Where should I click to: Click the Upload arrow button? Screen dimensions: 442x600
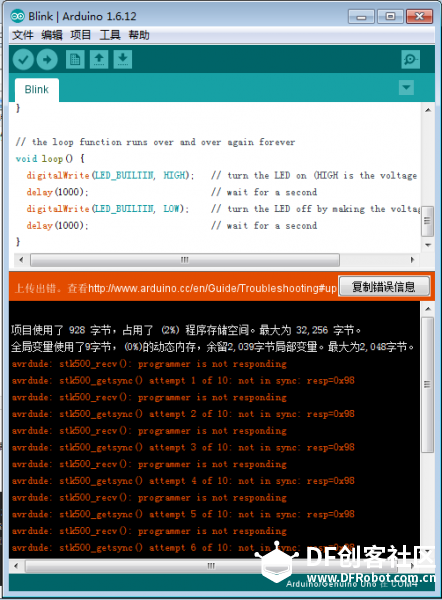point(47,60)
